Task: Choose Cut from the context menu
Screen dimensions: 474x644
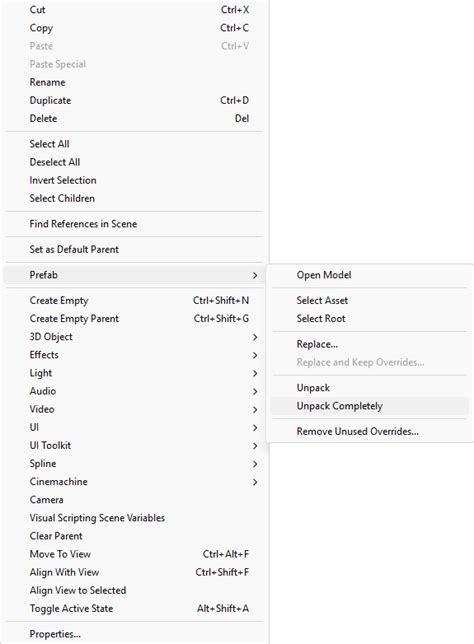Action: point(134,10)
